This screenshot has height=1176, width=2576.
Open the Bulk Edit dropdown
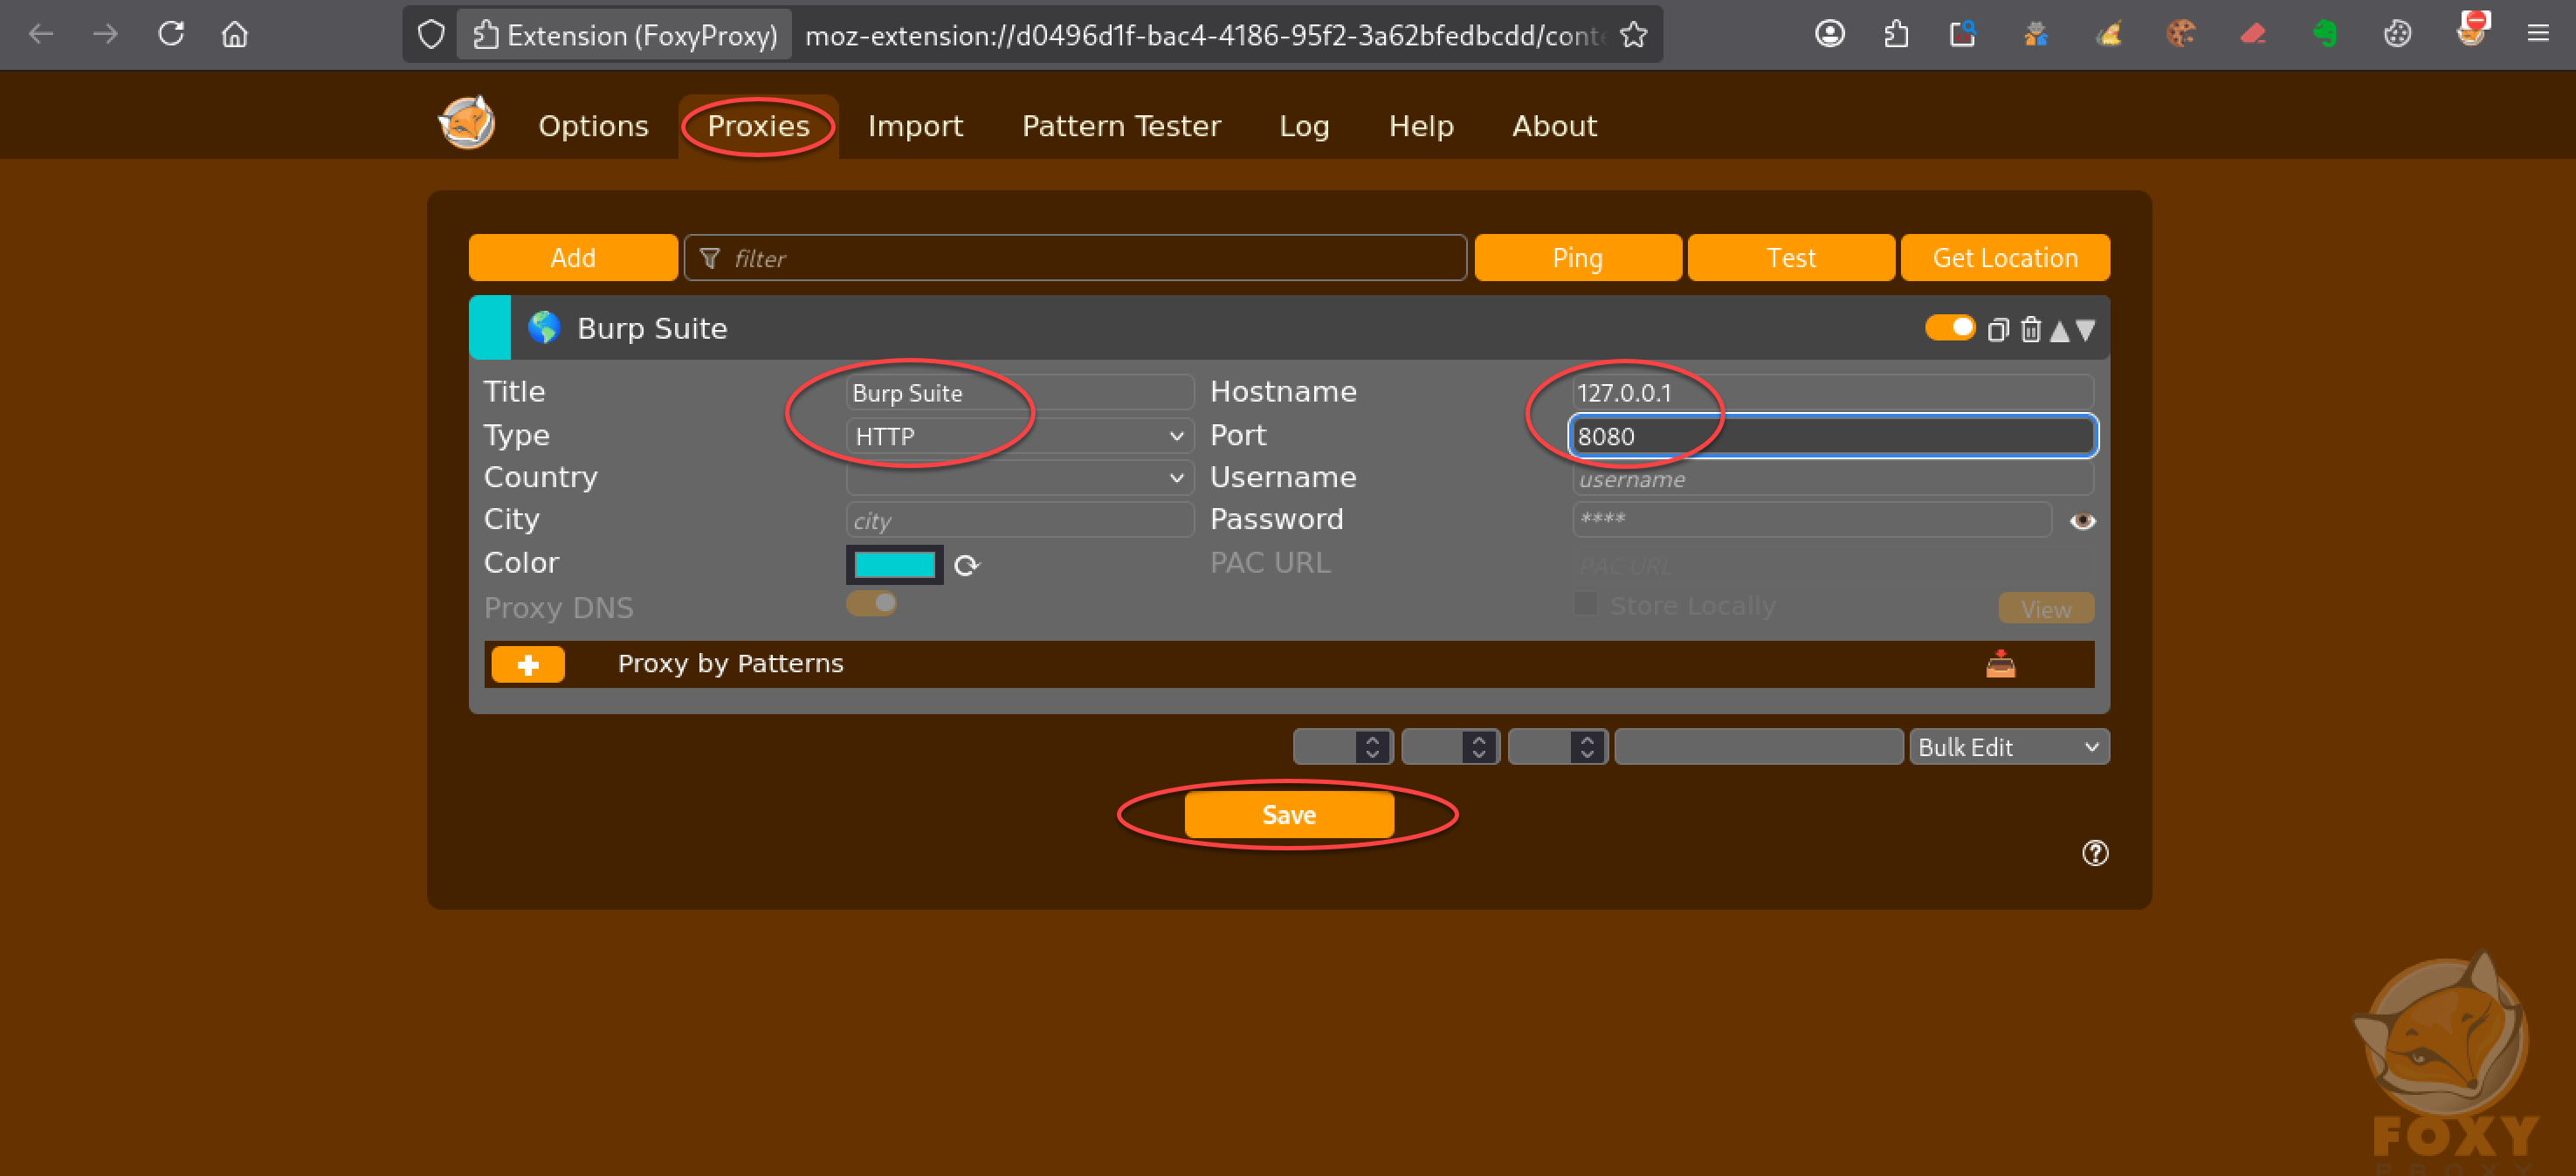click(x=2009, y=747)
